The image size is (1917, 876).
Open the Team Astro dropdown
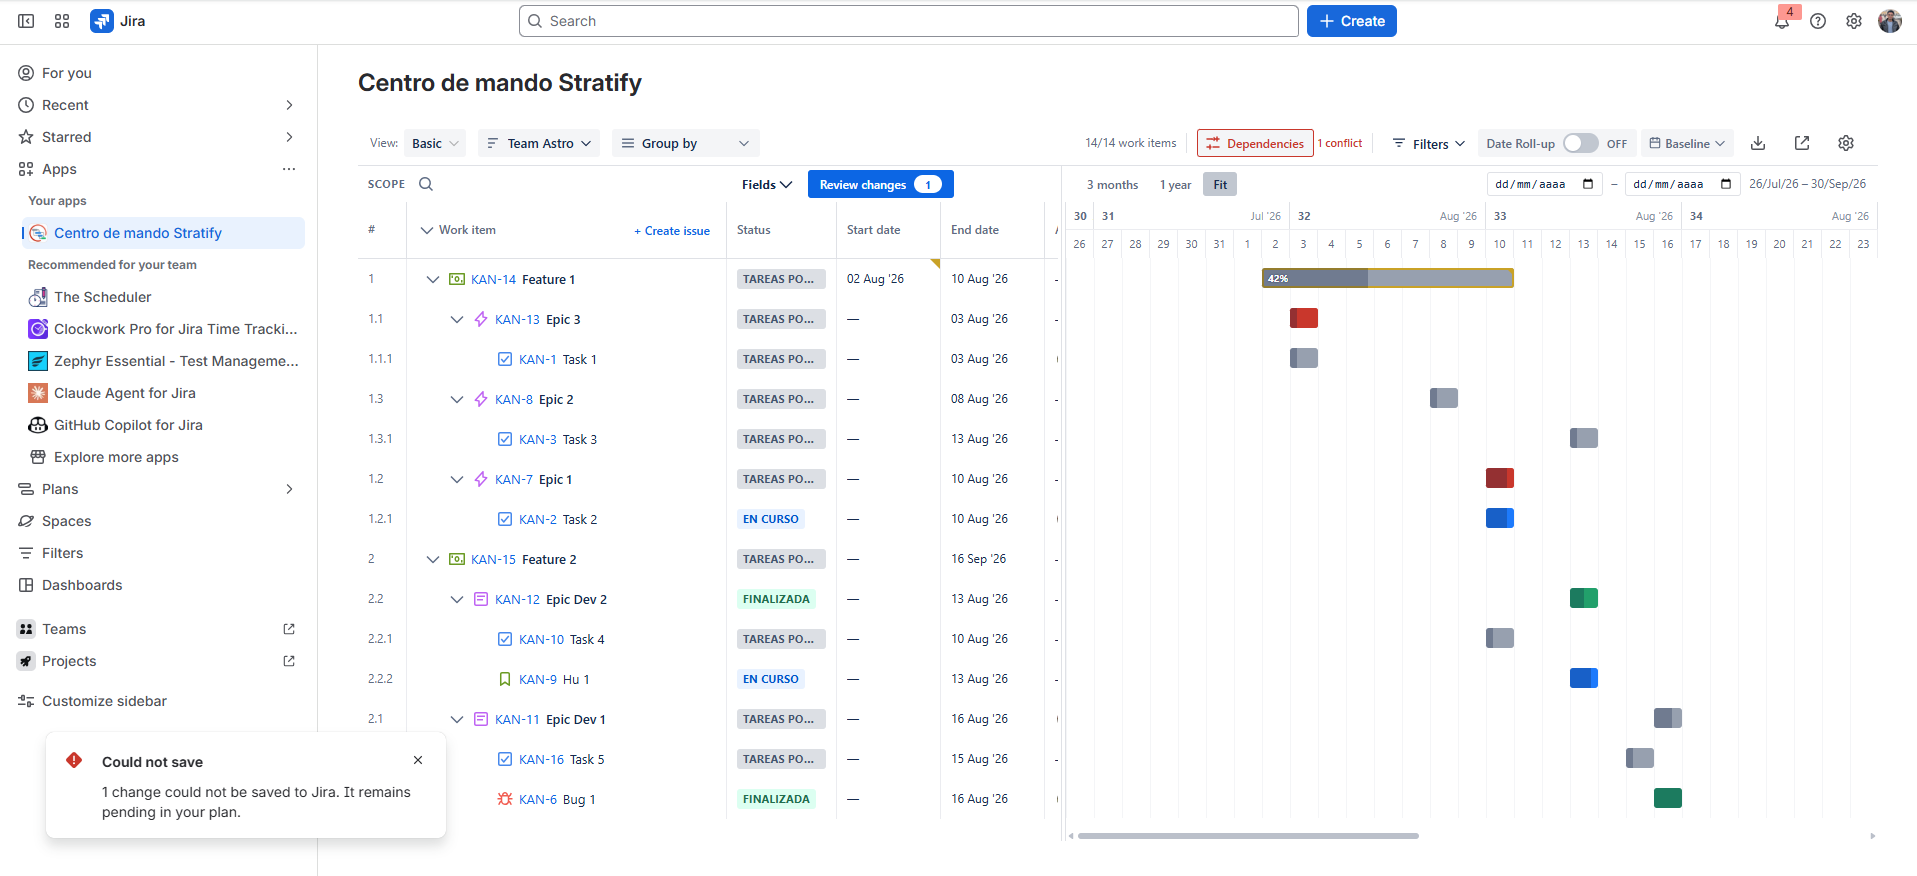539,143
